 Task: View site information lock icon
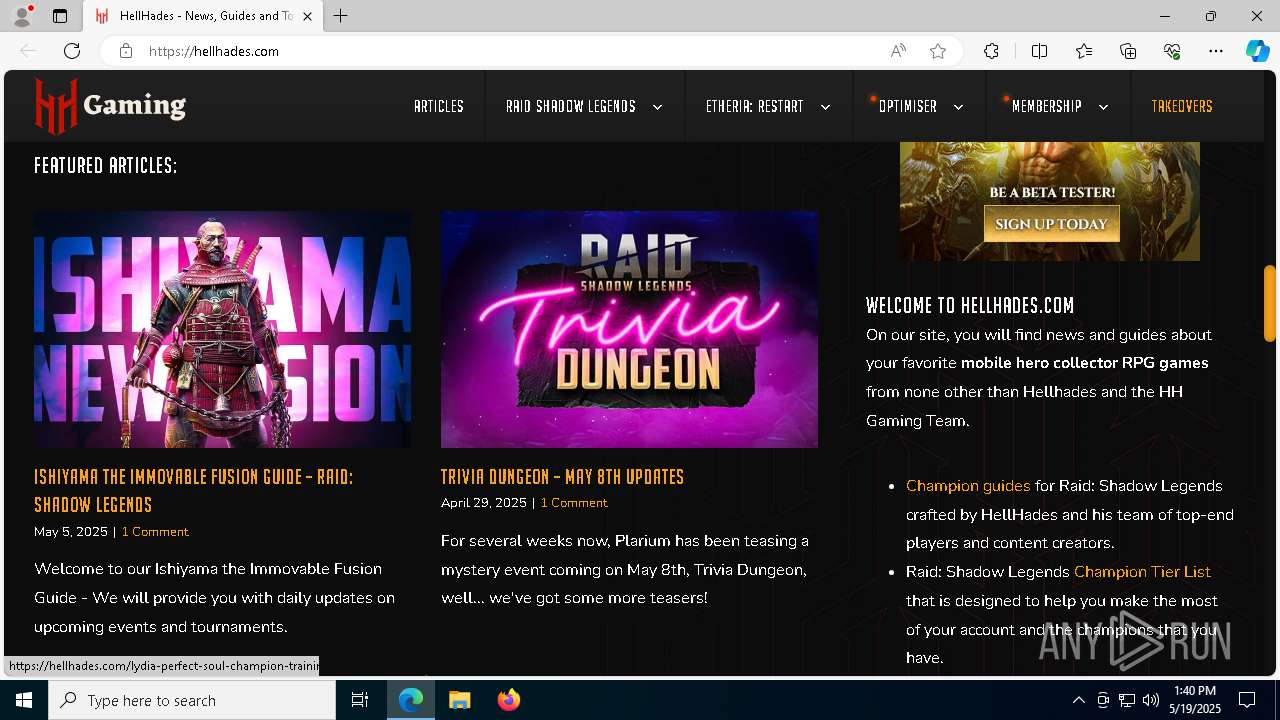click(126, 51)
